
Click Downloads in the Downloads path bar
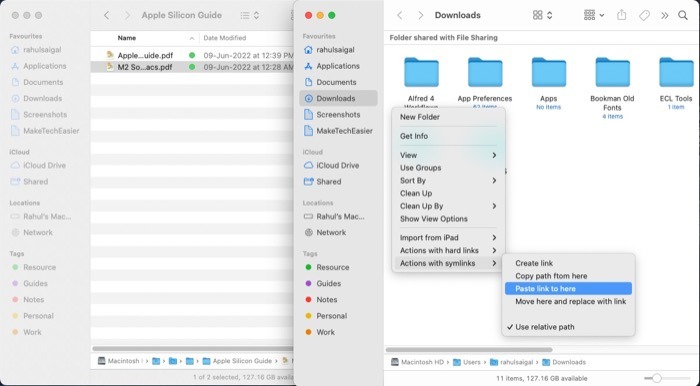pyautogui.click(x=564, y=362)
